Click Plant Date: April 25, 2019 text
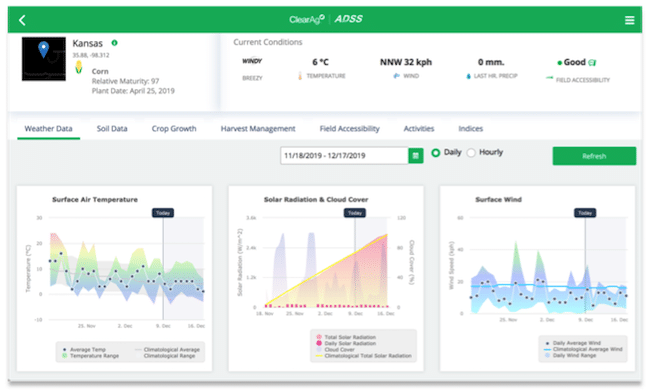This screenshot has height=390, width=650. coord(133,91)
